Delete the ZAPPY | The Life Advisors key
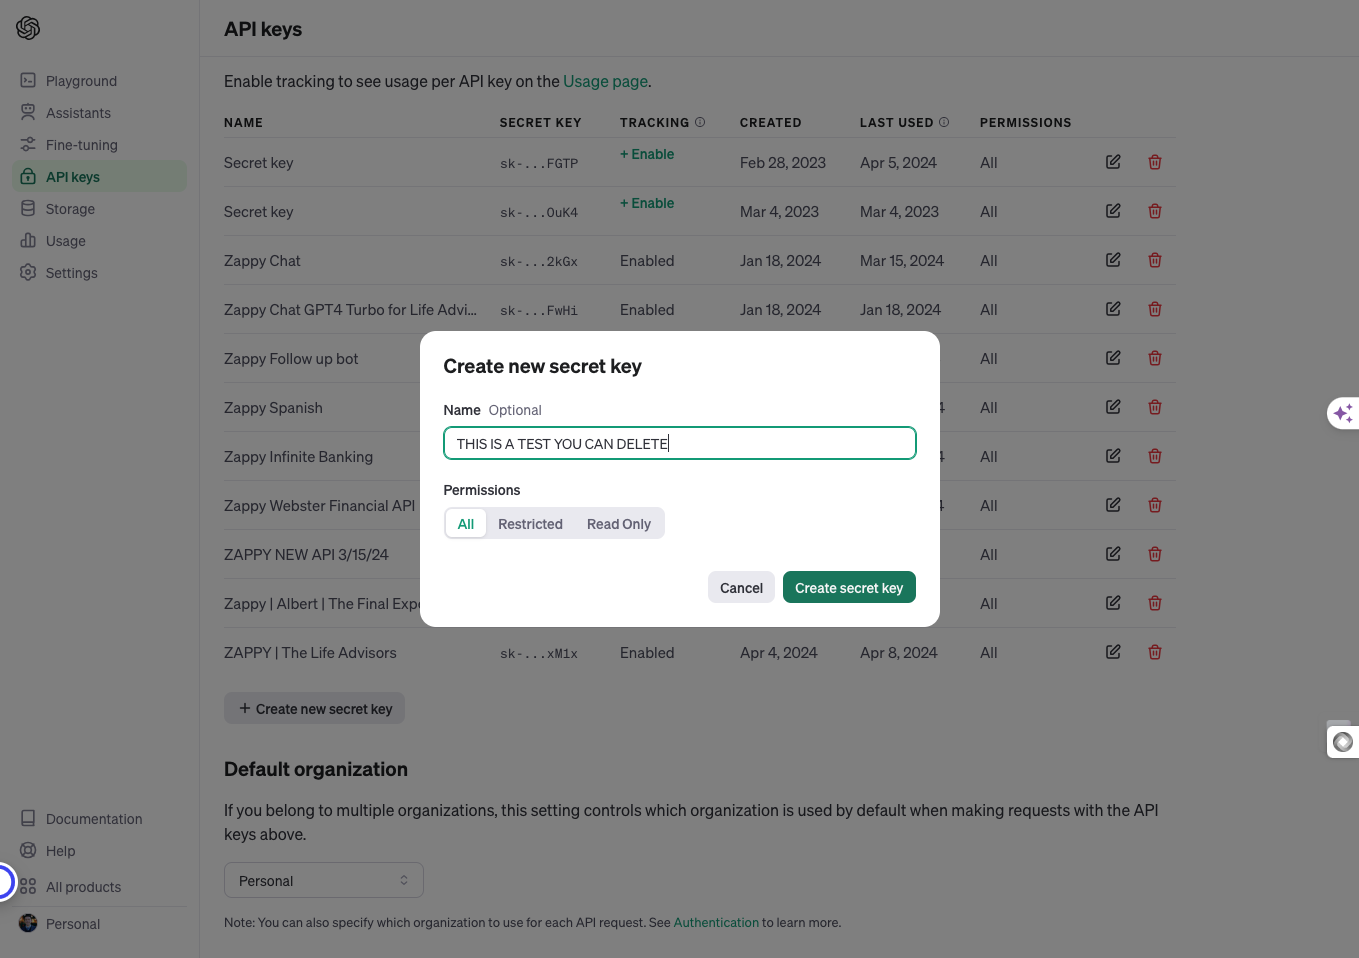This screenshot has width=1359, height=958. pos(1155,652)
